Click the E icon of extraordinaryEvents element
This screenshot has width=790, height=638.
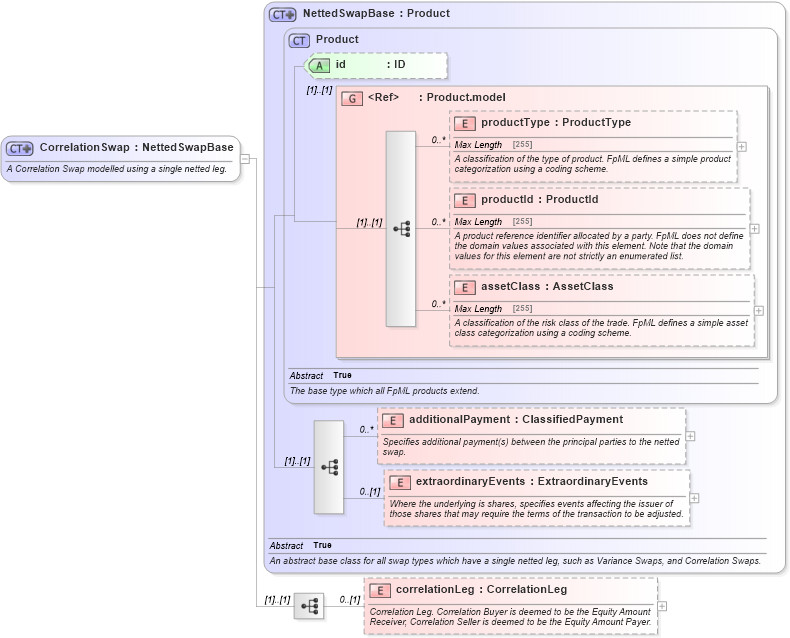(x=400, y=483)
